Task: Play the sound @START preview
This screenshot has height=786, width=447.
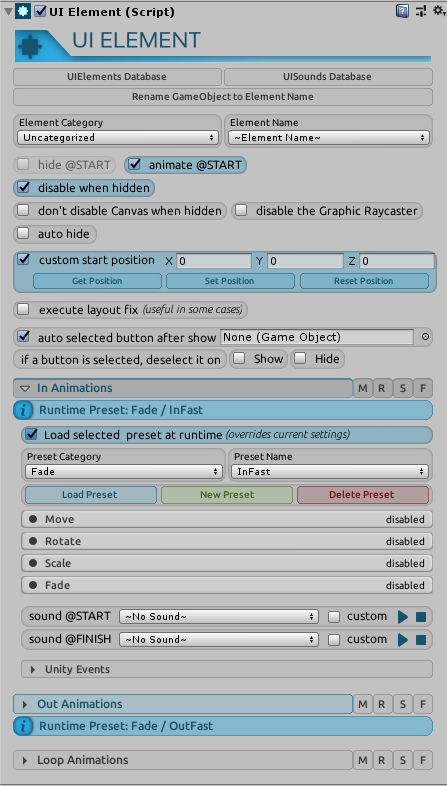Action: (403, 617)
